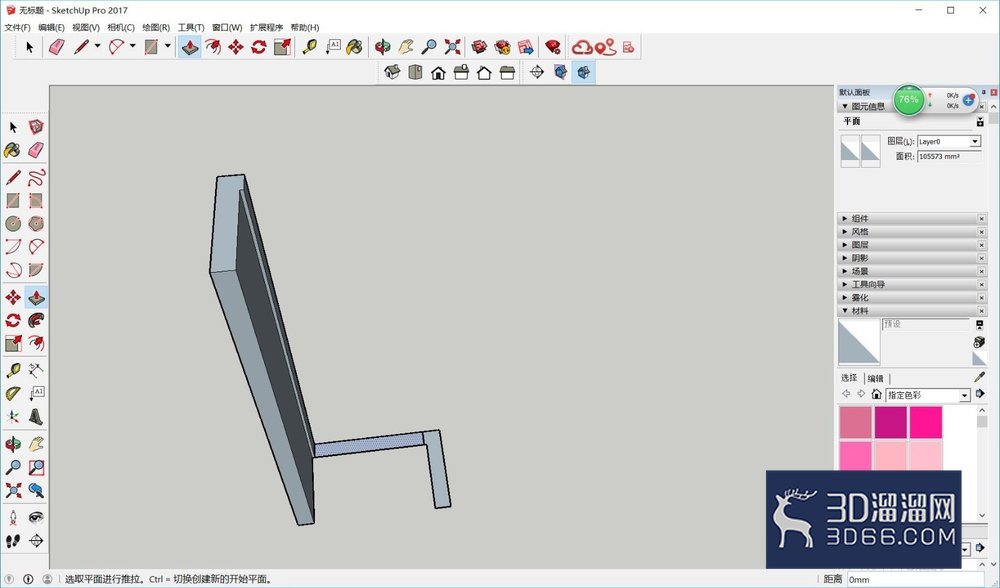Expand the 组件 panel

pos(912,218)
